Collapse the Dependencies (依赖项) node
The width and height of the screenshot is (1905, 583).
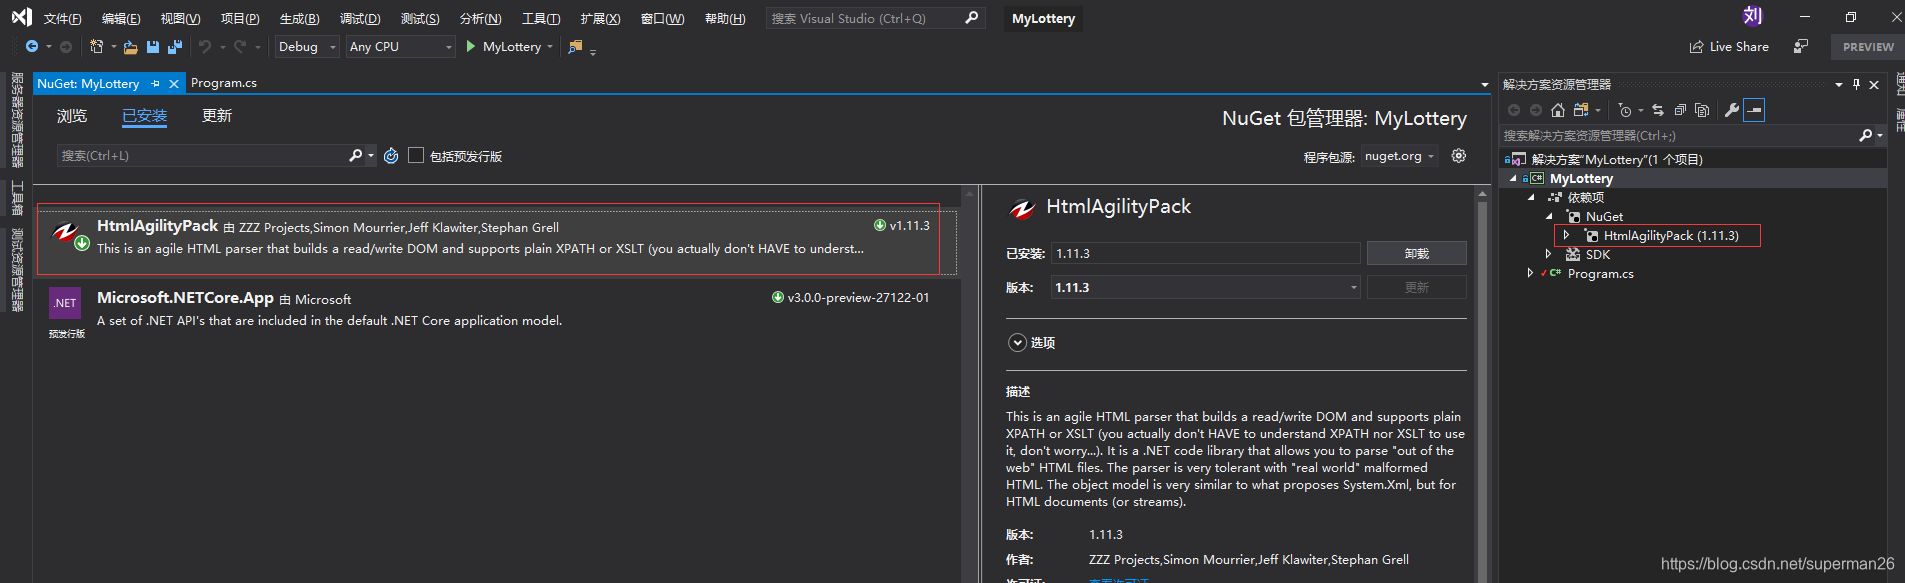[x=1531, y=198]
